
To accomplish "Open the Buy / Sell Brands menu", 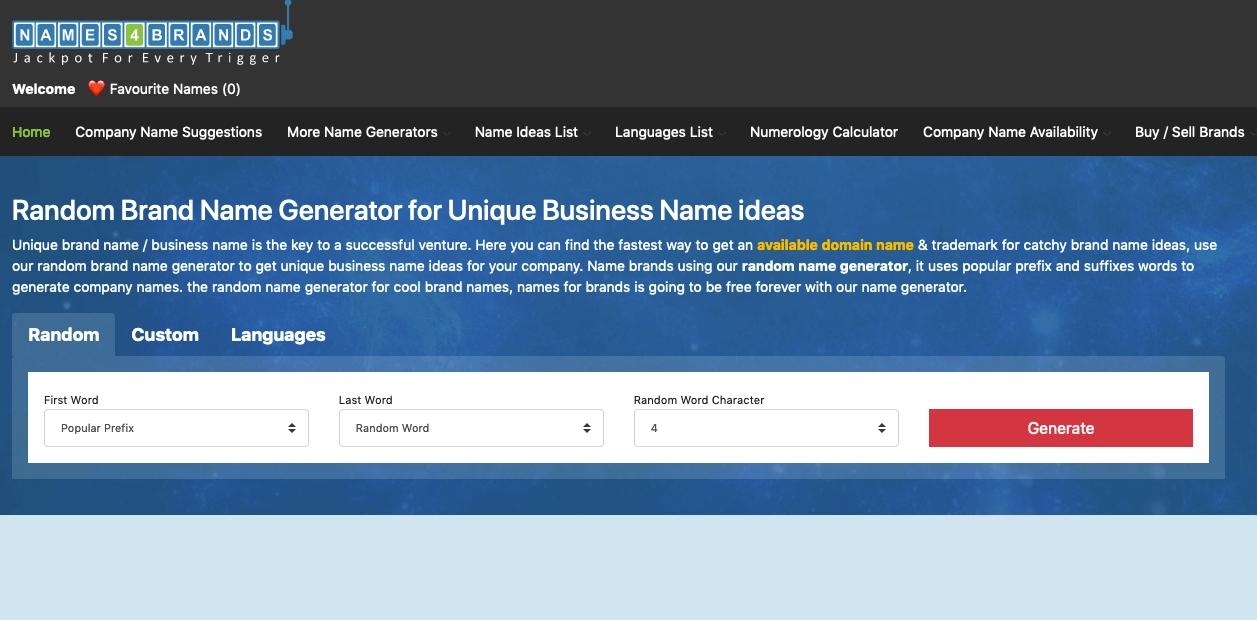I will (x=1189, y=131).
